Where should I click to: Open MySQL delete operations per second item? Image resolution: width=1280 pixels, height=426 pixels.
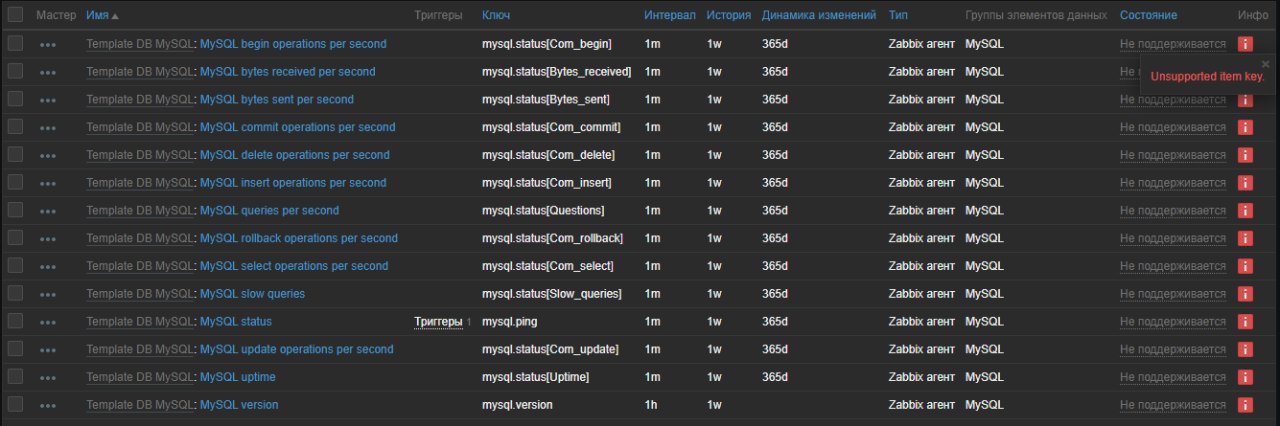295,155
